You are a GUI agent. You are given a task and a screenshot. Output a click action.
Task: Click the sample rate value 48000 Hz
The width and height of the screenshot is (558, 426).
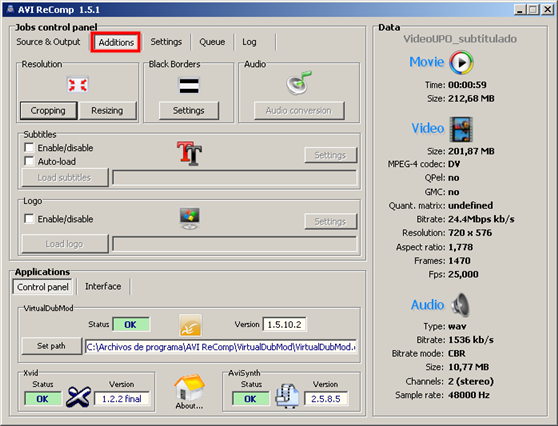(469, 395)
